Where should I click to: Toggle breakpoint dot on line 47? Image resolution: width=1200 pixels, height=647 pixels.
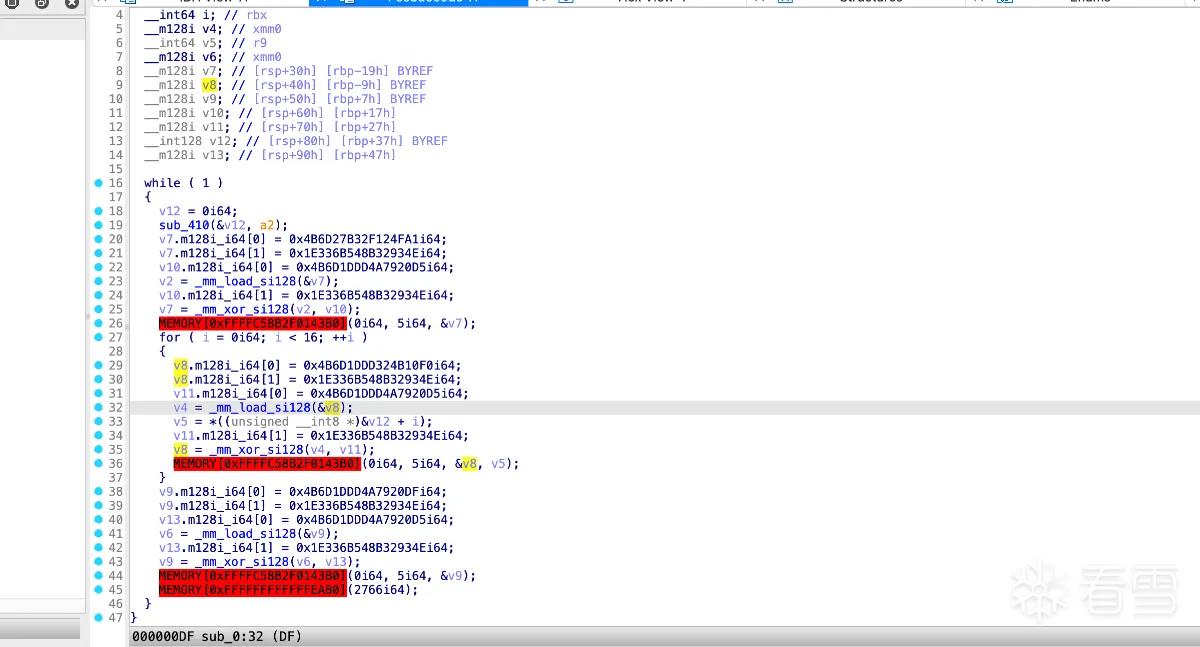98,617
